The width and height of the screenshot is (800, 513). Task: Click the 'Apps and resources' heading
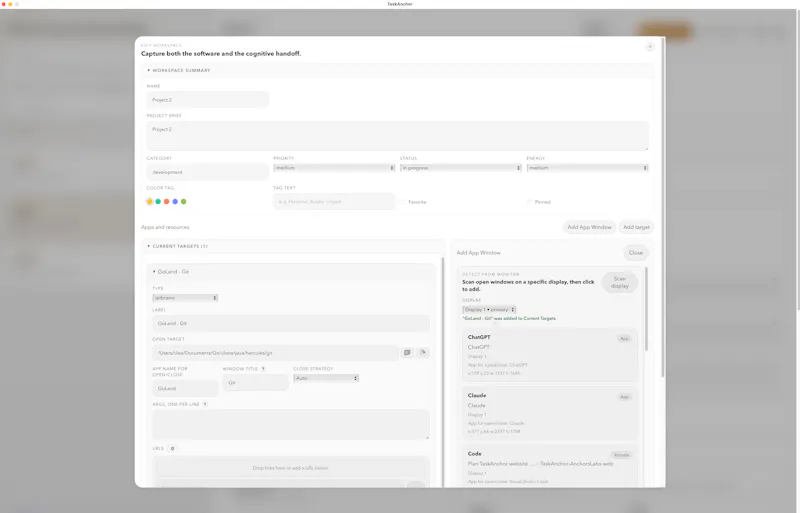click(165, 227)
